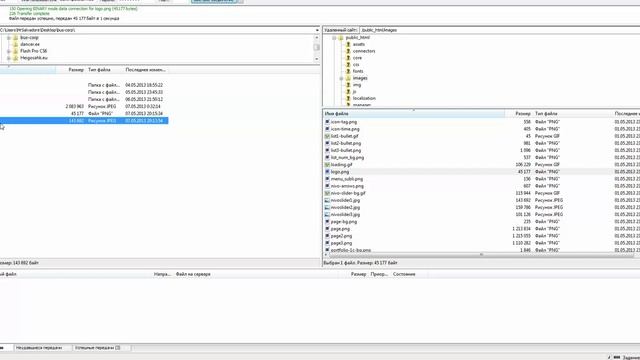Screen dimensions: 640x360
Task: Select local row with size 45 177
Action: coord(84,113)
